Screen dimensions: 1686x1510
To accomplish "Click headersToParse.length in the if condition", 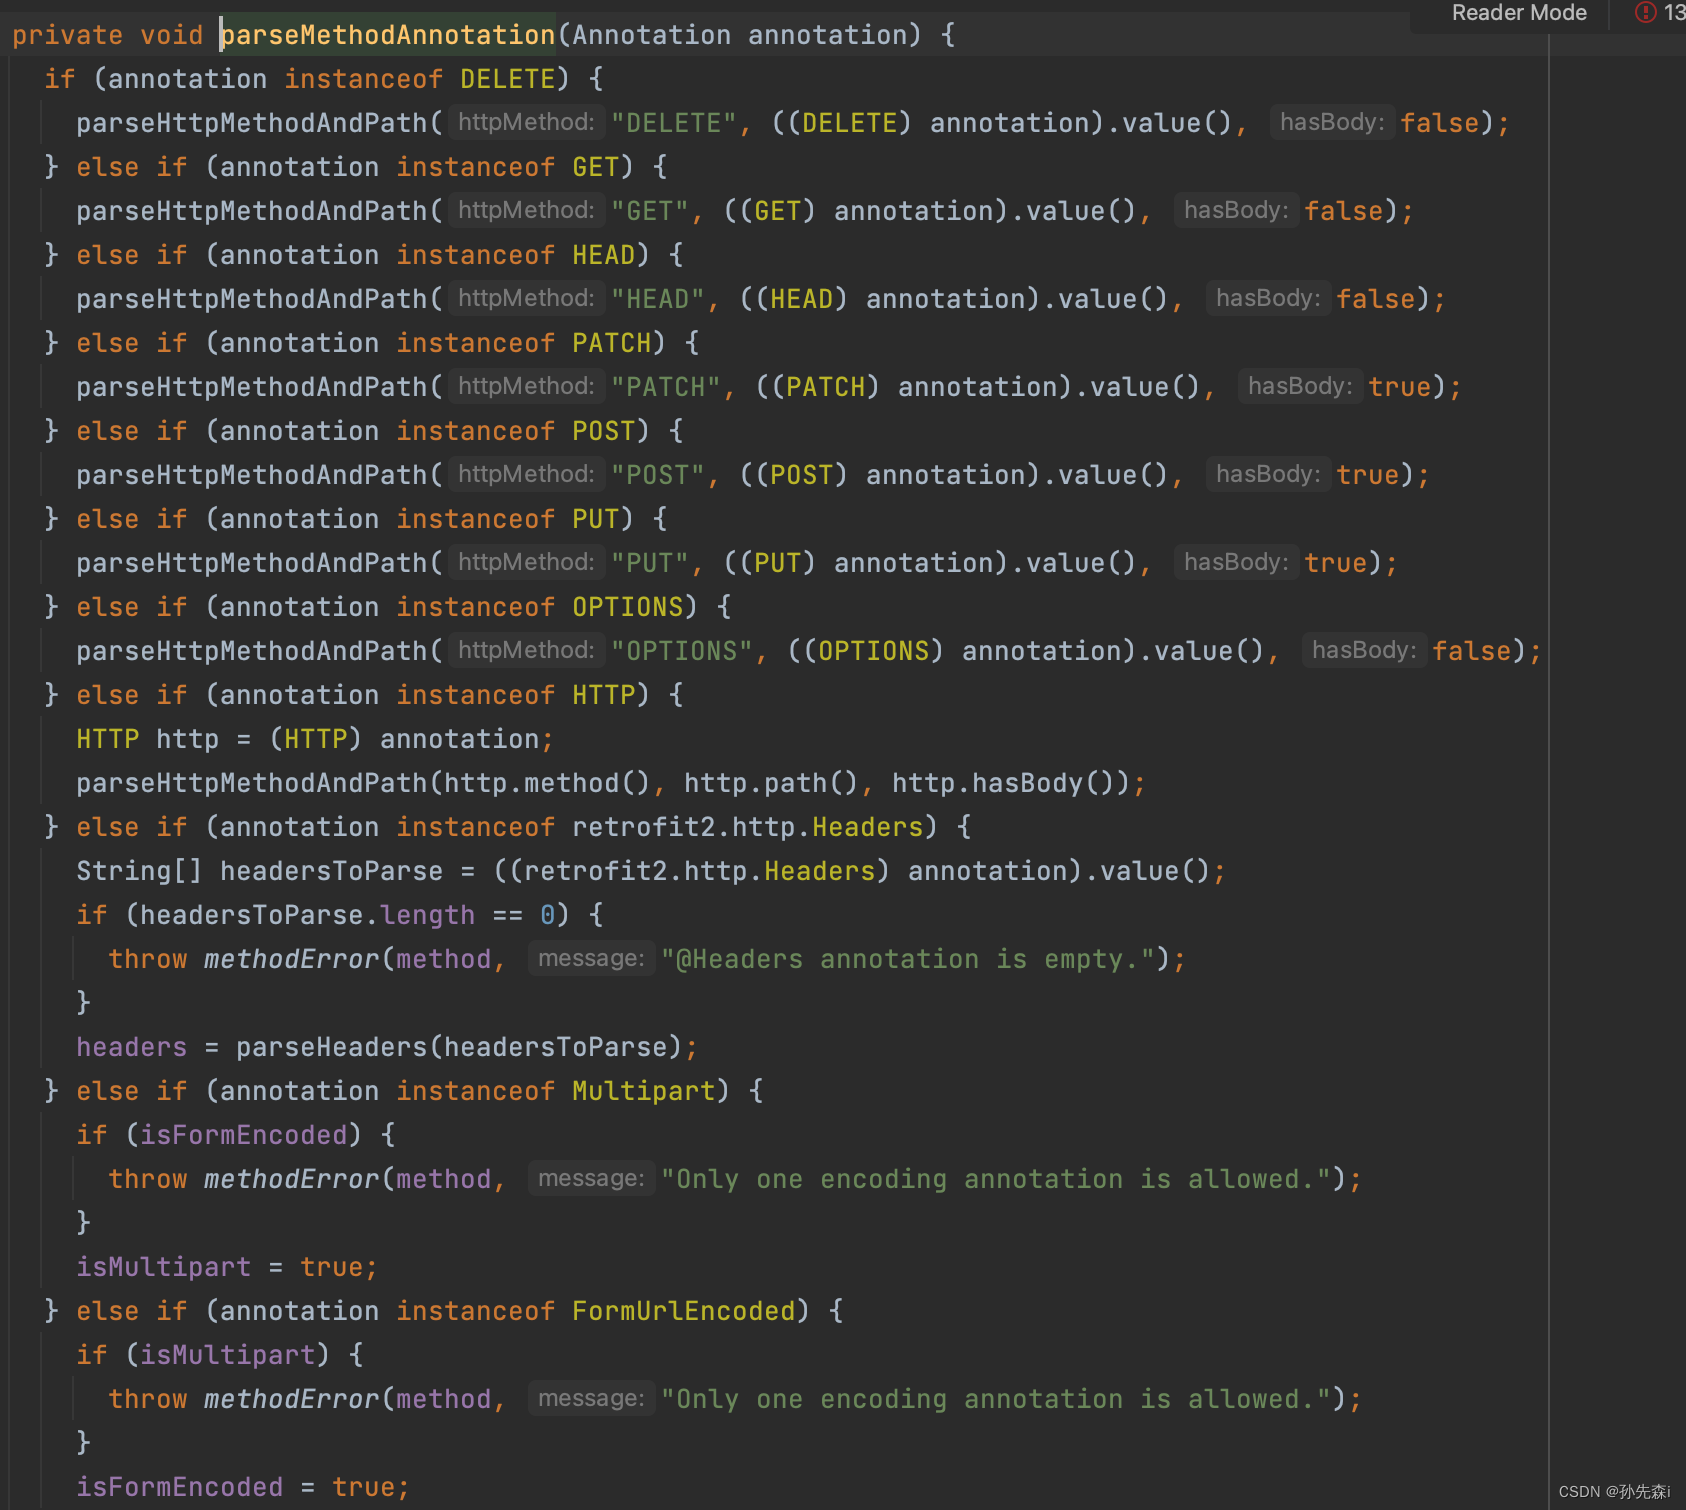I will pos(308,915).
